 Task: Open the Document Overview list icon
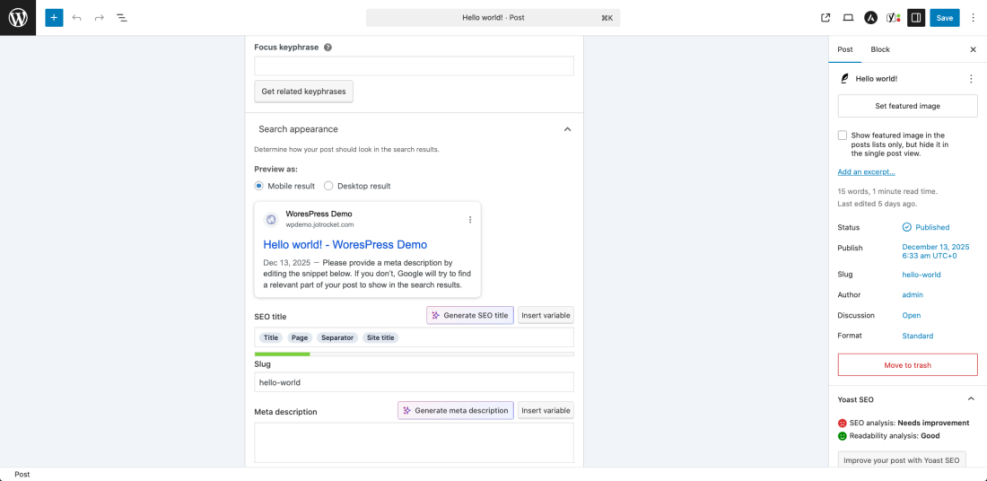(x=121, y=18)
